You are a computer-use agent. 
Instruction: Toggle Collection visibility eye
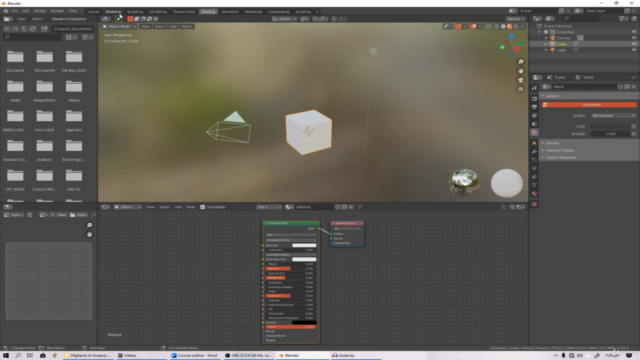pos(633,32)
